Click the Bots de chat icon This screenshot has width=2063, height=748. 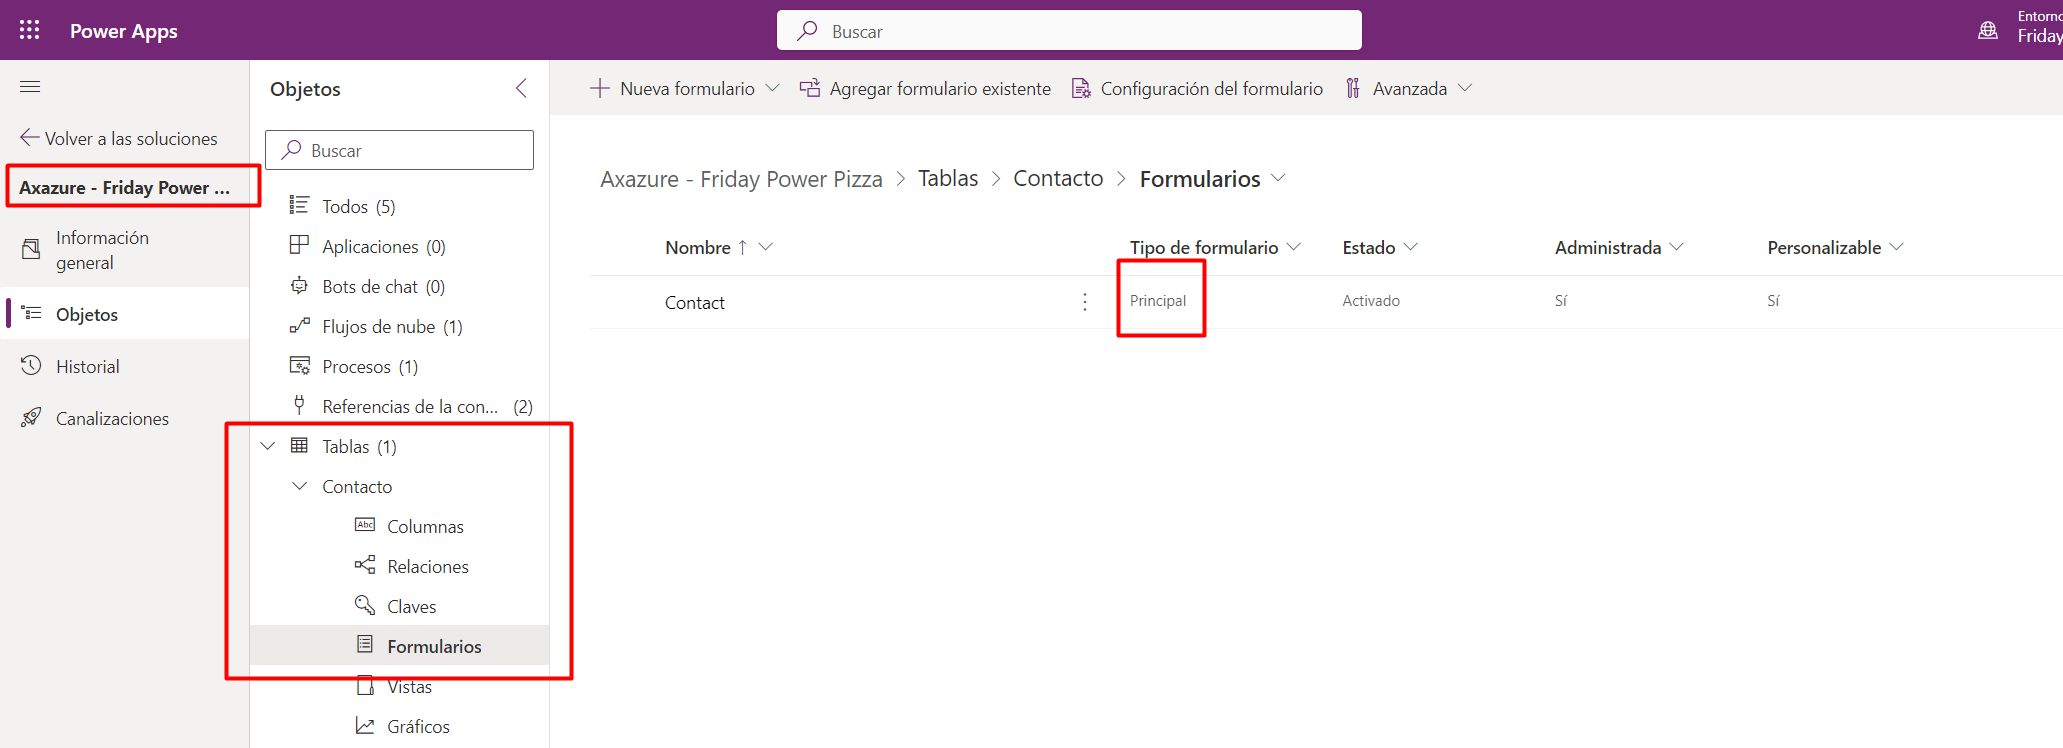[x=299, y=285]
